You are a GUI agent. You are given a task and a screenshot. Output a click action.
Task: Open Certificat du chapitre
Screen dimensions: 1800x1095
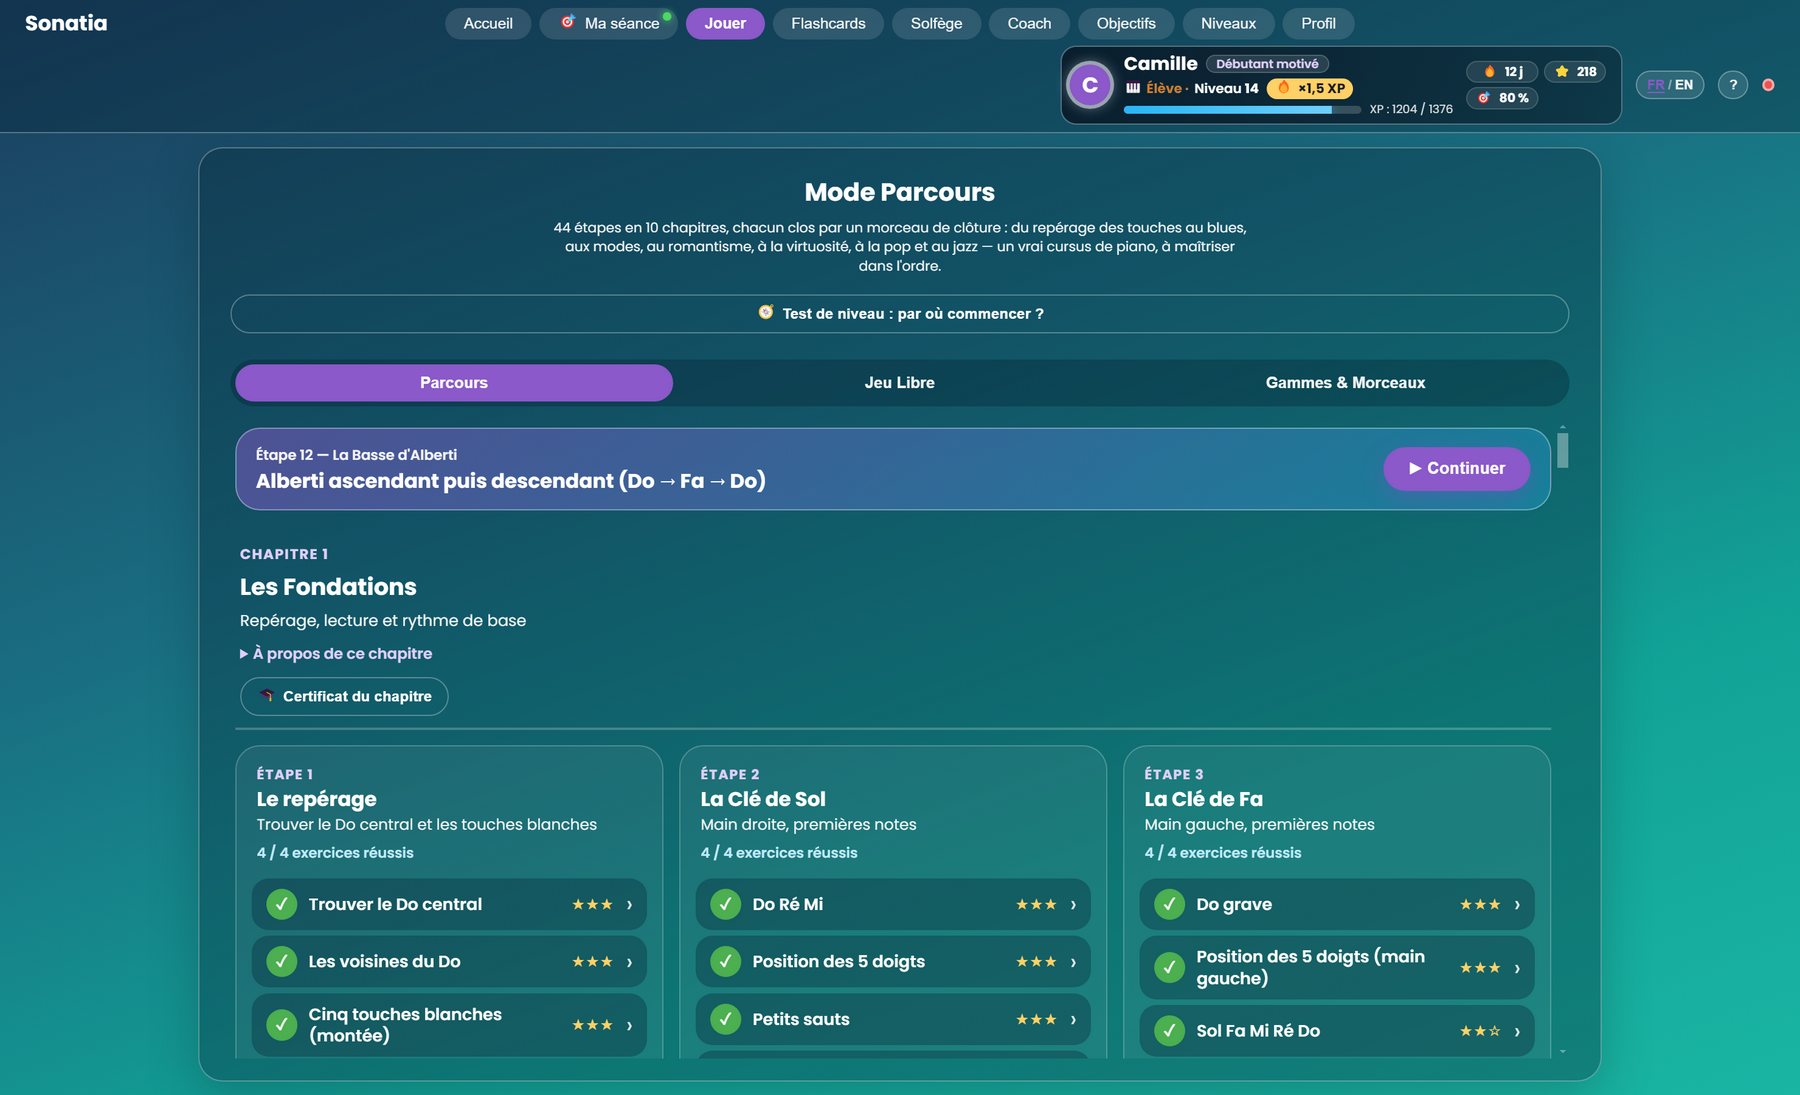pyautogui.click(x=344, y=697)
